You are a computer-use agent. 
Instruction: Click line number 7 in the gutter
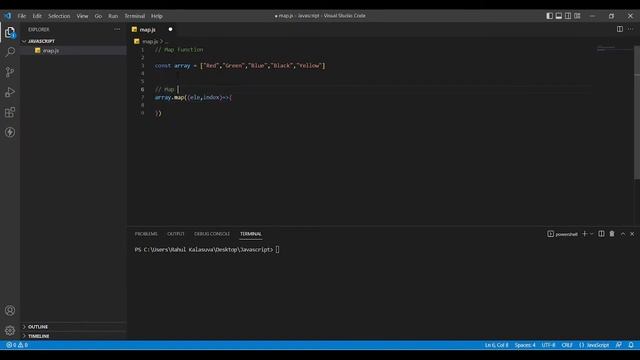[142, 97]
